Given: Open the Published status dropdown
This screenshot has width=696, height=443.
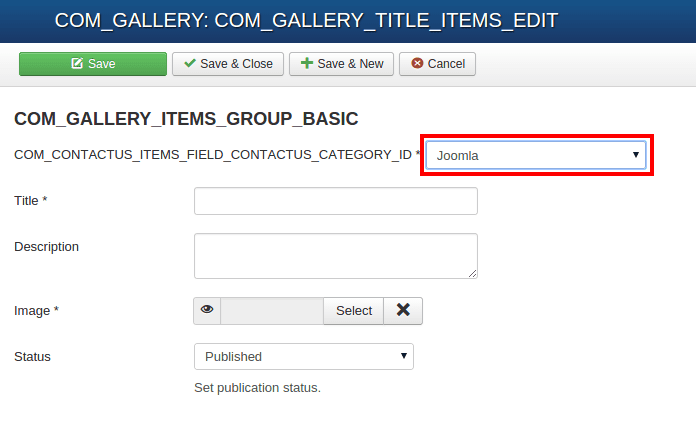Looking at the screenshot, I should tap(304, 356).
